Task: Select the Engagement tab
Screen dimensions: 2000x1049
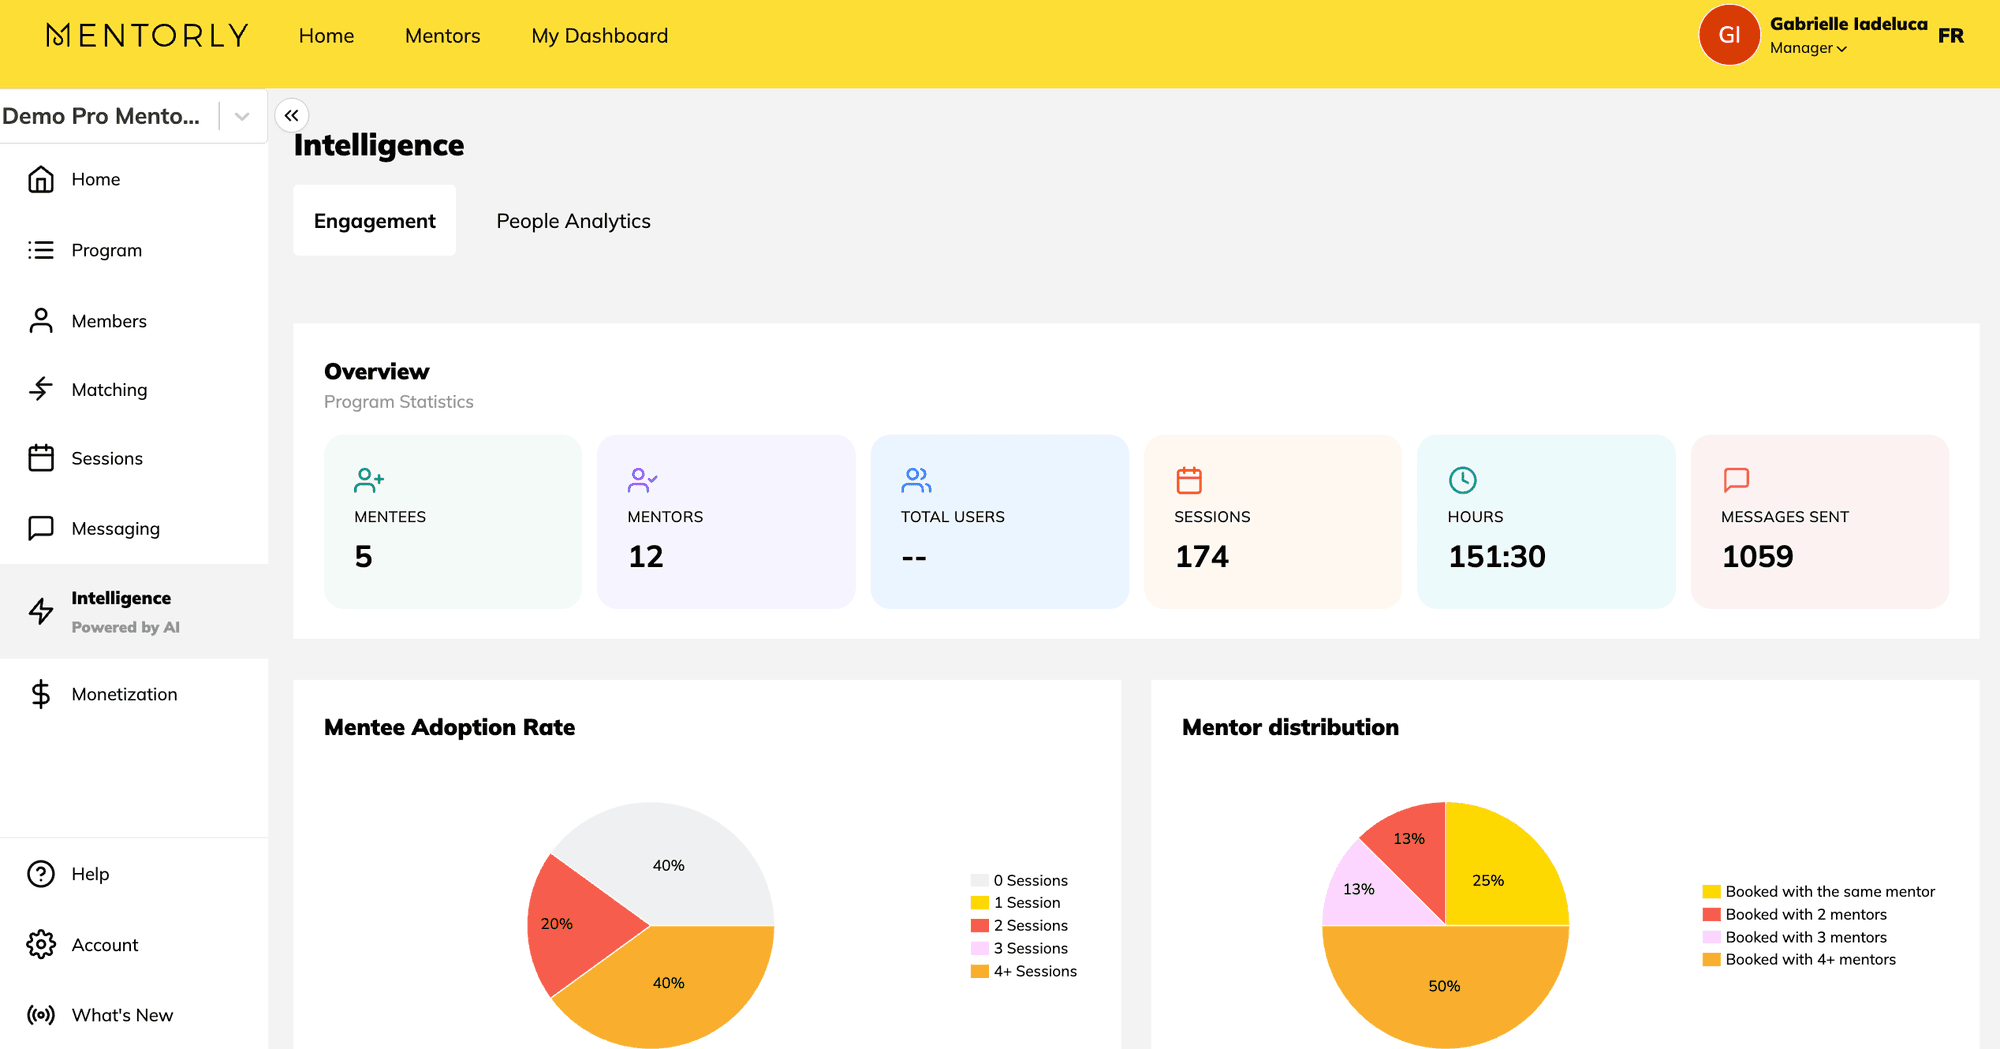Action: 374,221
